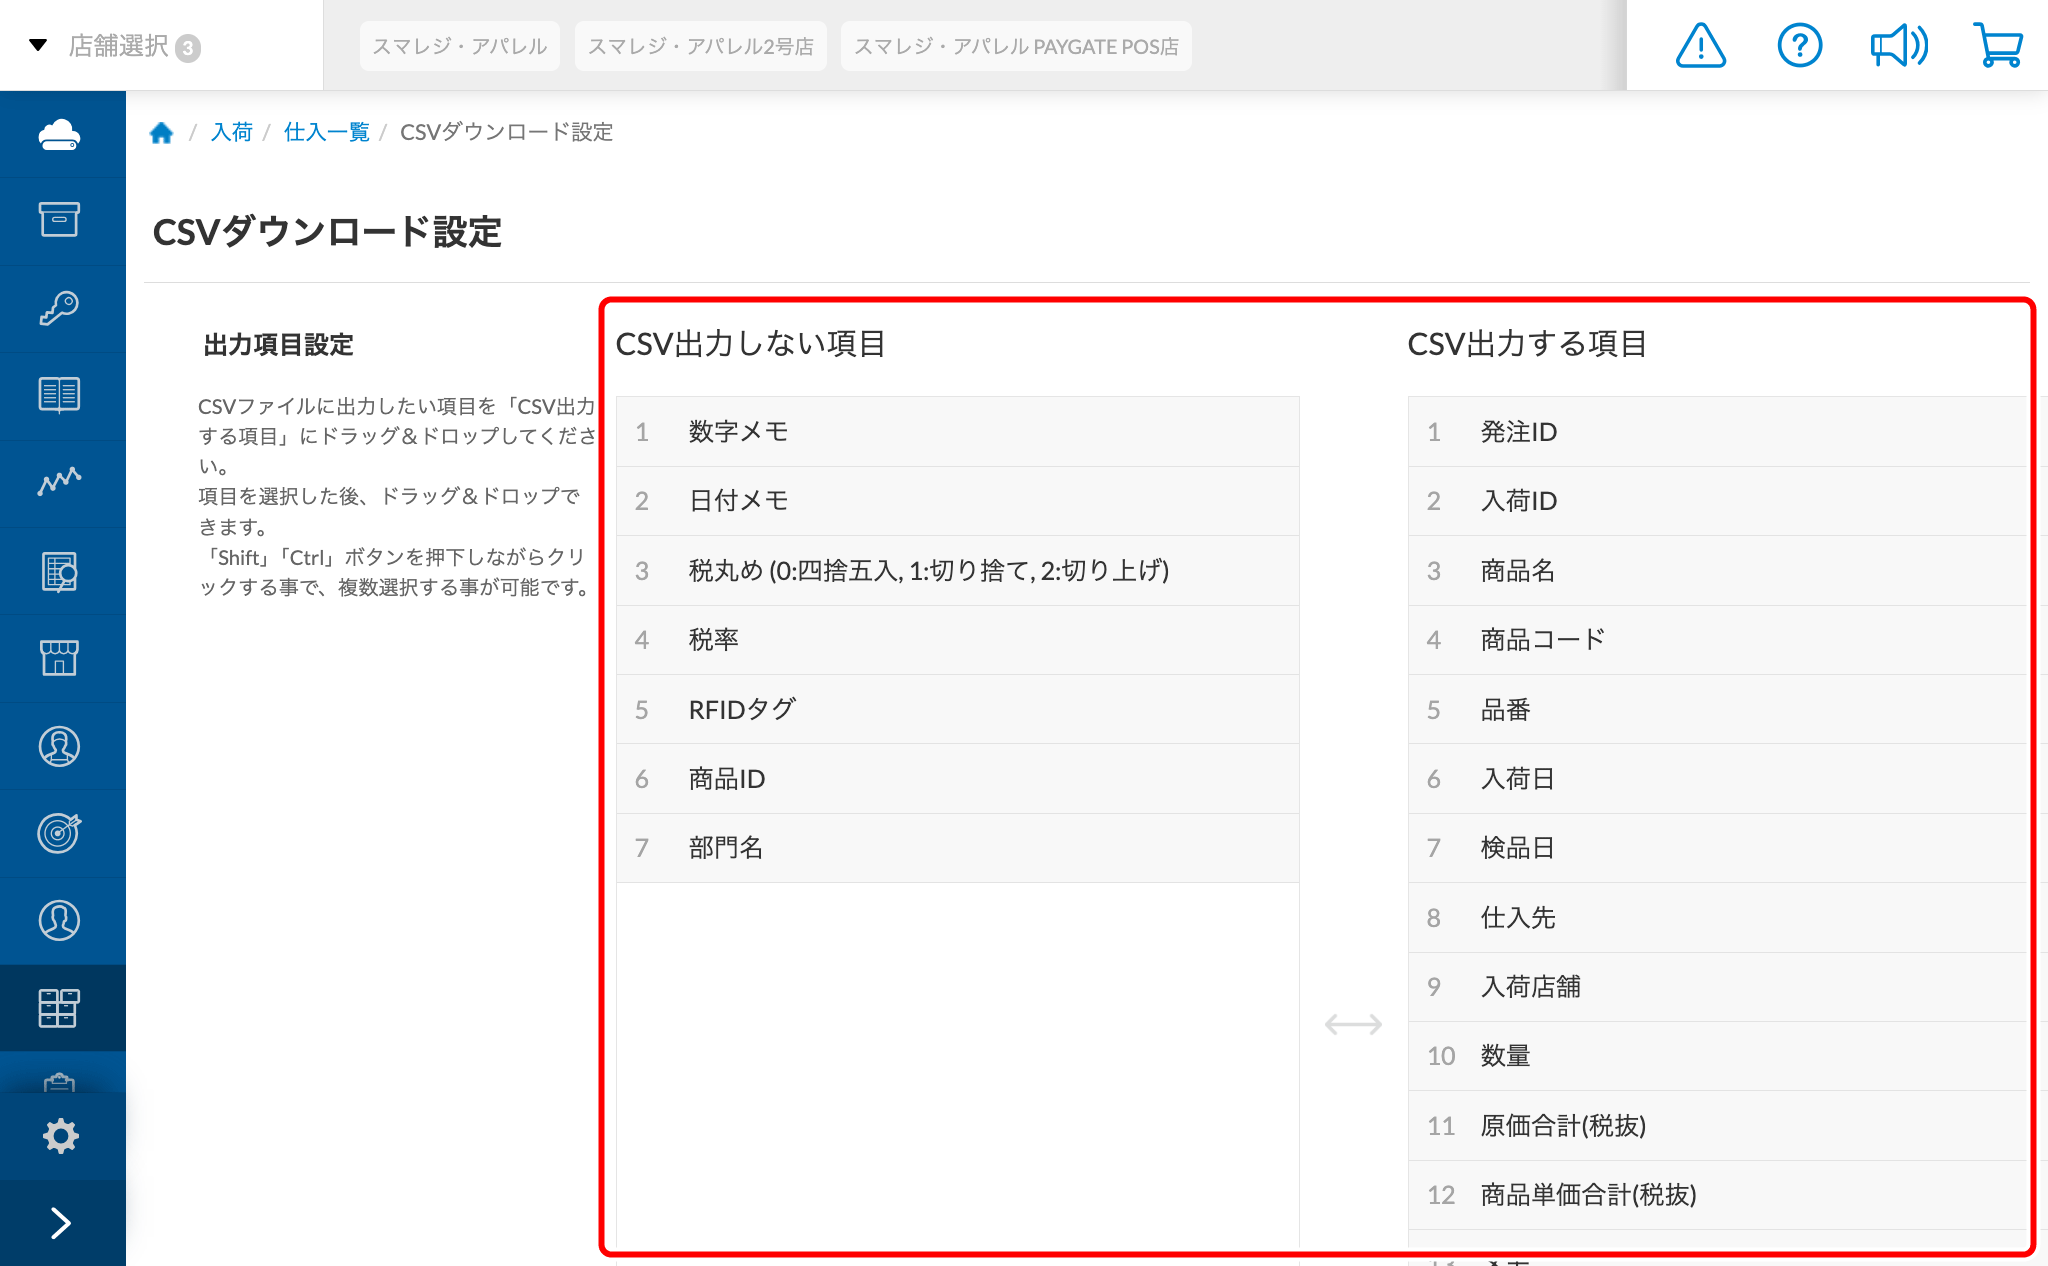This screenshot has width=2048, height=1266.
Task: Select 品番 in output list
Action: click(x=1718, y=710)
